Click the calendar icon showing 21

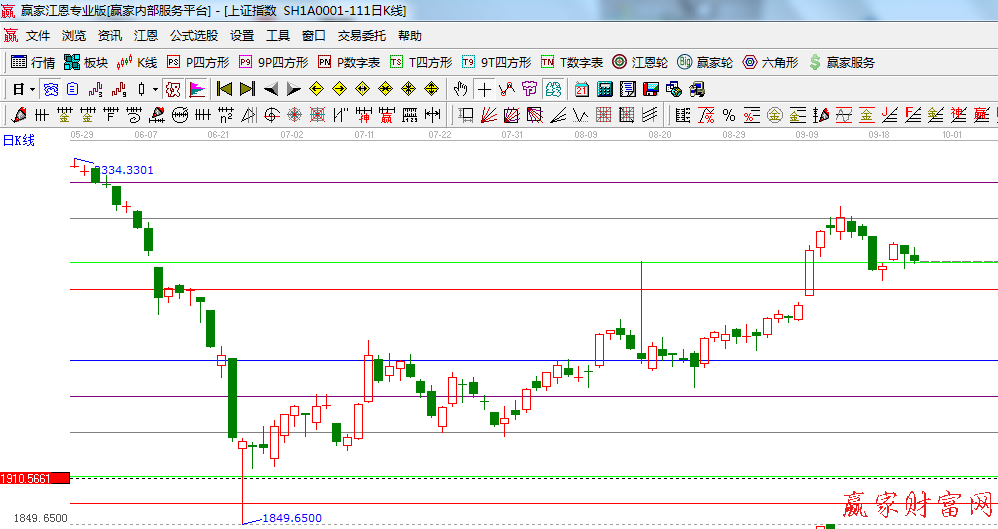(x=581, y=89)
